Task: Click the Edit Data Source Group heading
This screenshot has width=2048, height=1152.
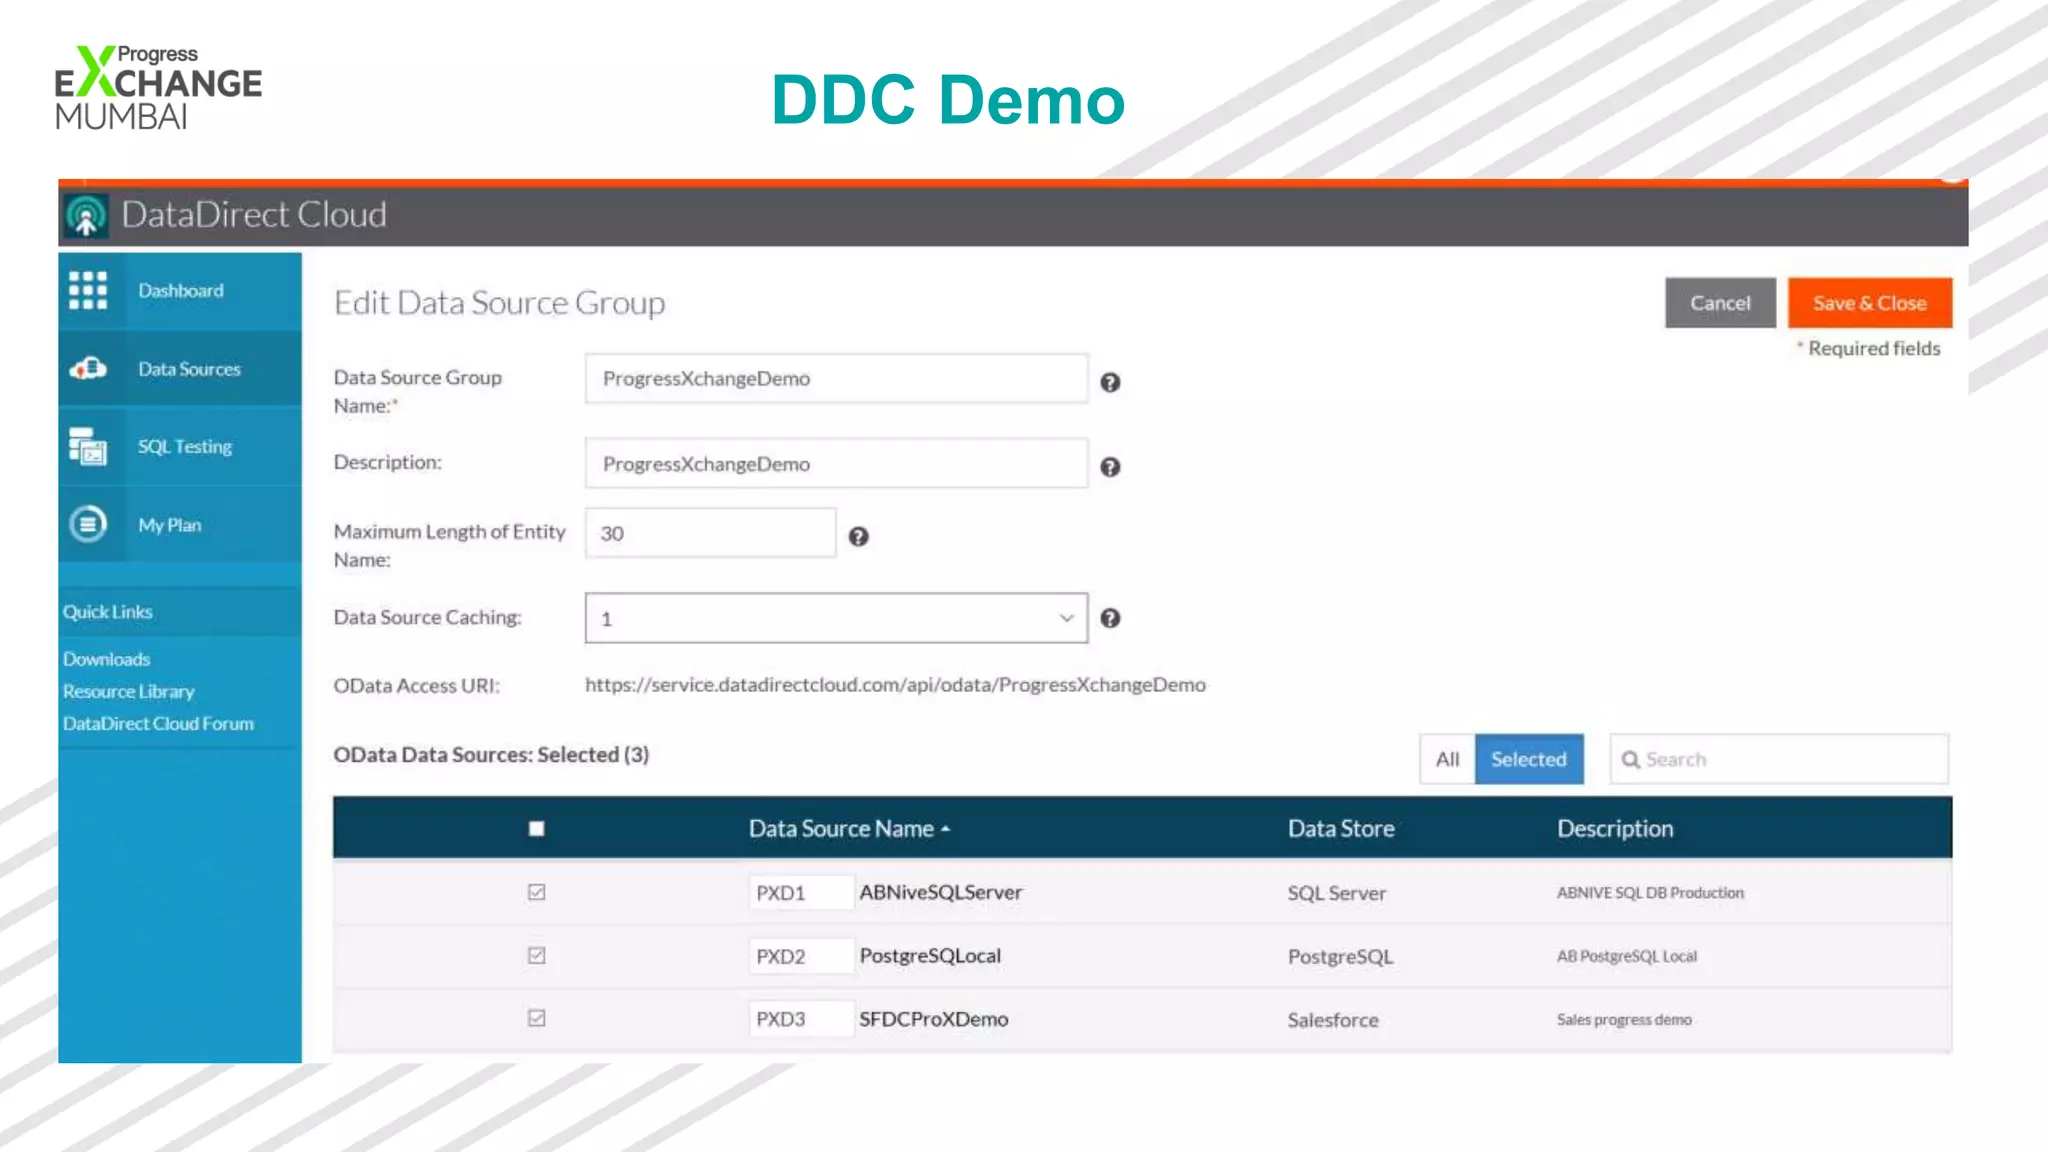Action: coord(499,303)
